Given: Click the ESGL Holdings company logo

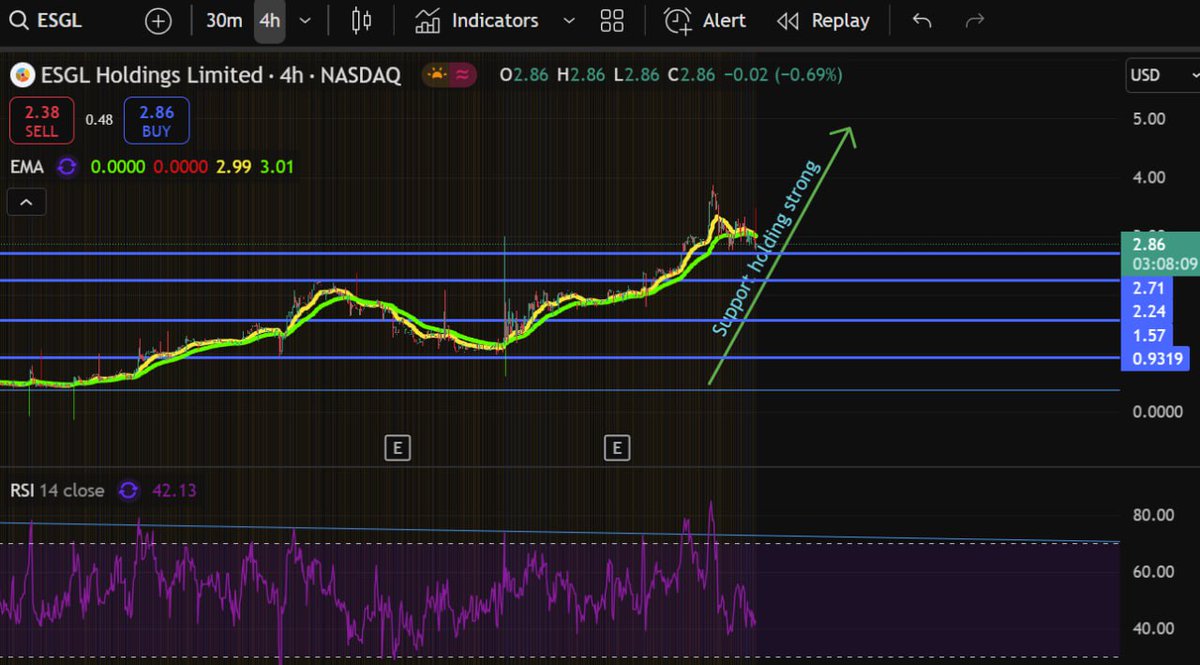Looking at the screenshot, I should coord(22,75).
